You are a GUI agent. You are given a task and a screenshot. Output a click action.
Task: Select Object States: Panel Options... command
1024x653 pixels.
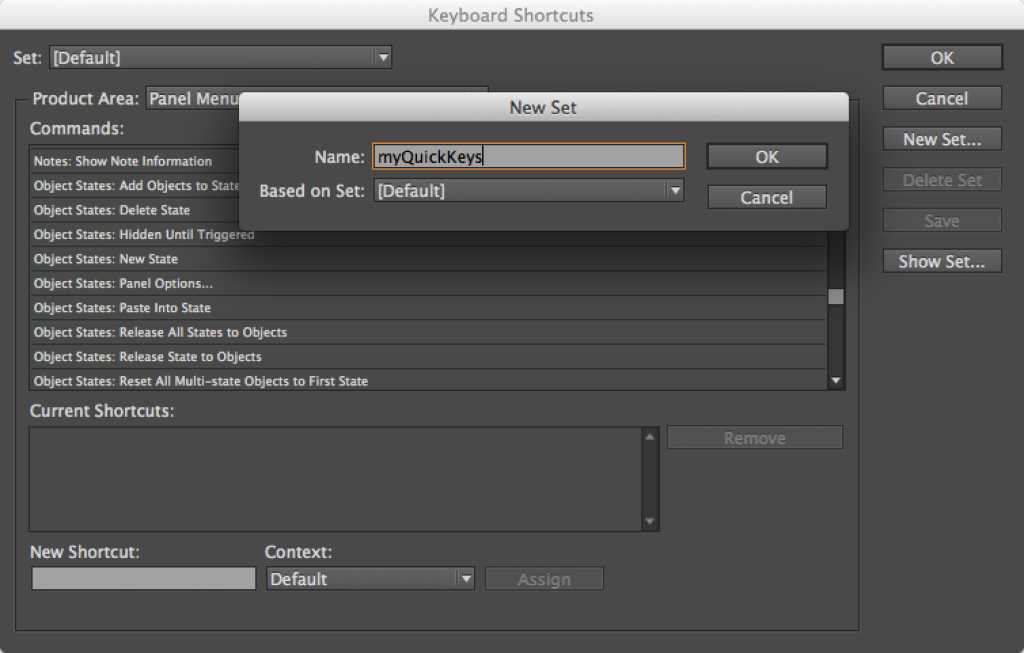(x=123, y=283)
